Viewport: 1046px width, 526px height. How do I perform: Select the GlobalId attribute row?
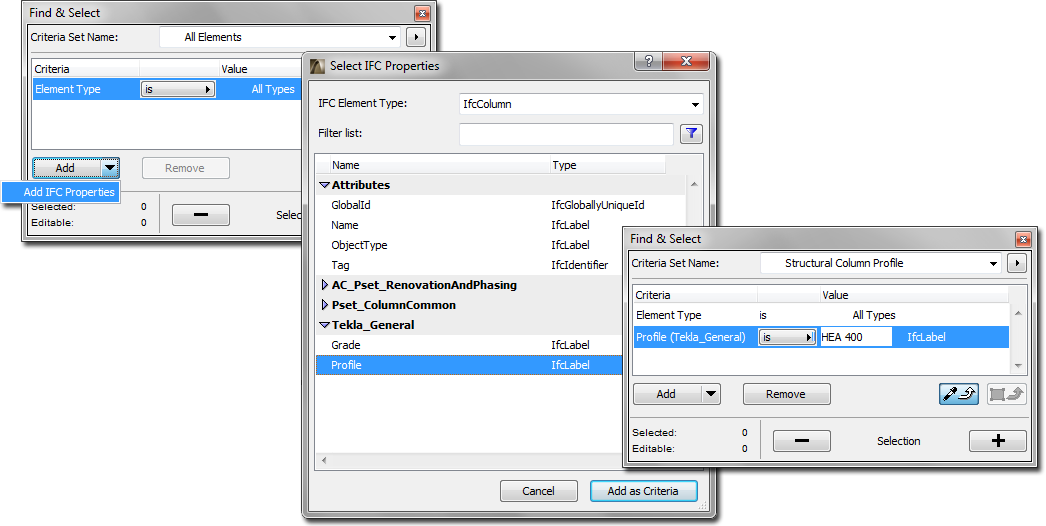point(500,205)
